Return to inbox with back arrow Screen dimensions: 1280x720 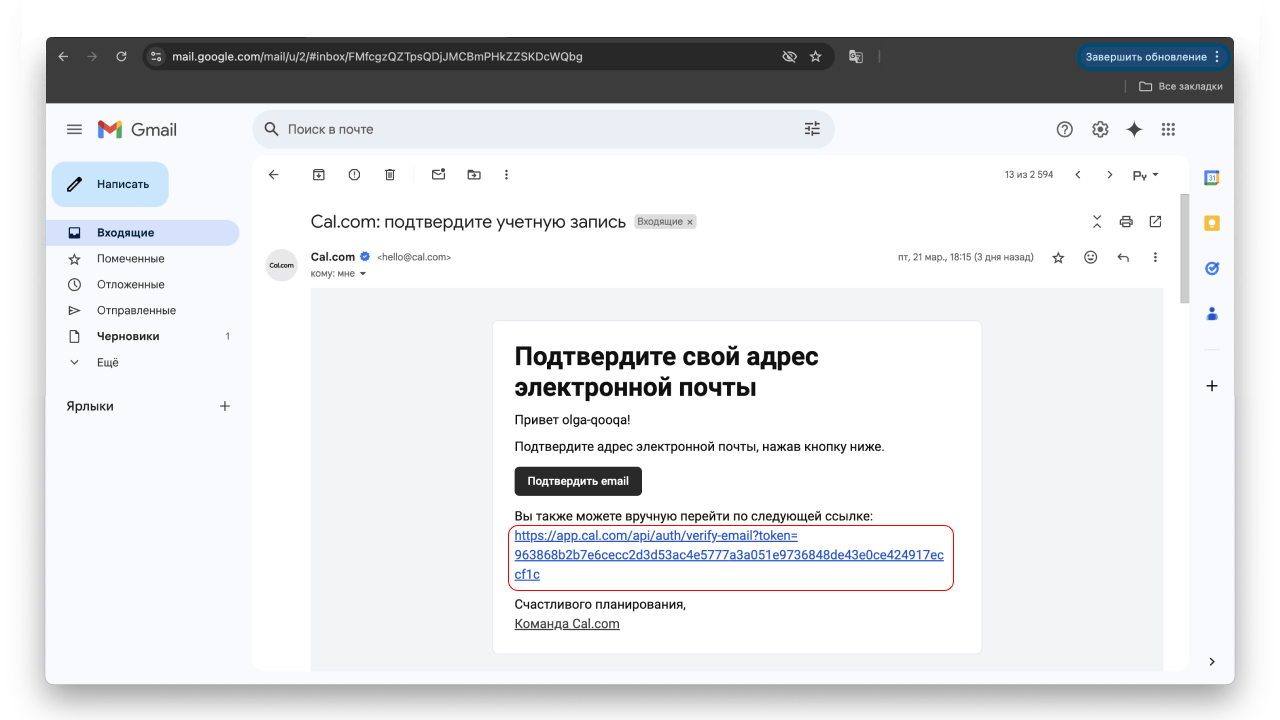(274, 174)
